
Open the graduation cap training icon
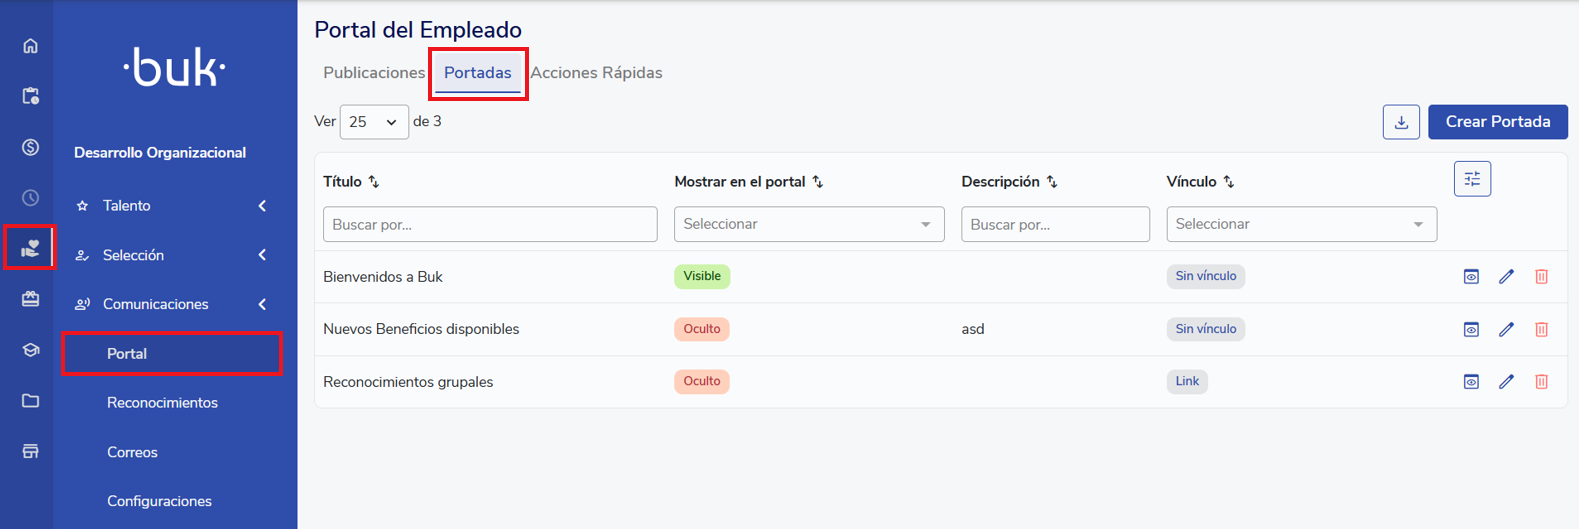[30, 350]
